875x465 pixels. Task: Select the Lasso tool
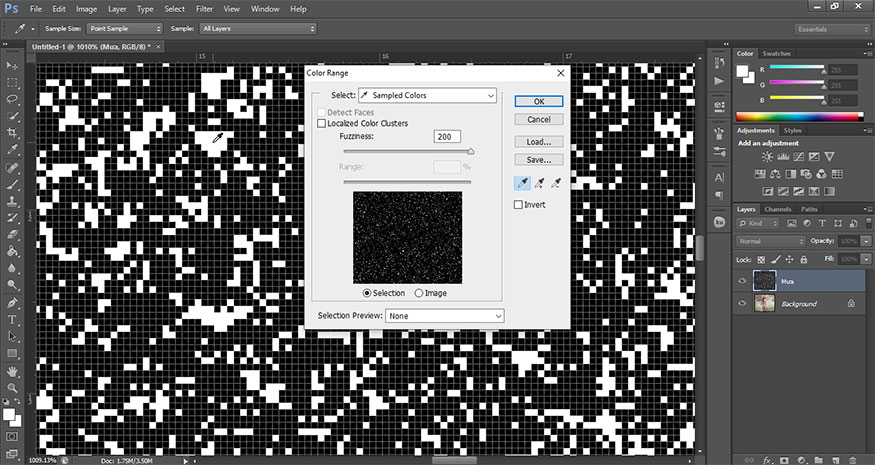pos(12,99)
